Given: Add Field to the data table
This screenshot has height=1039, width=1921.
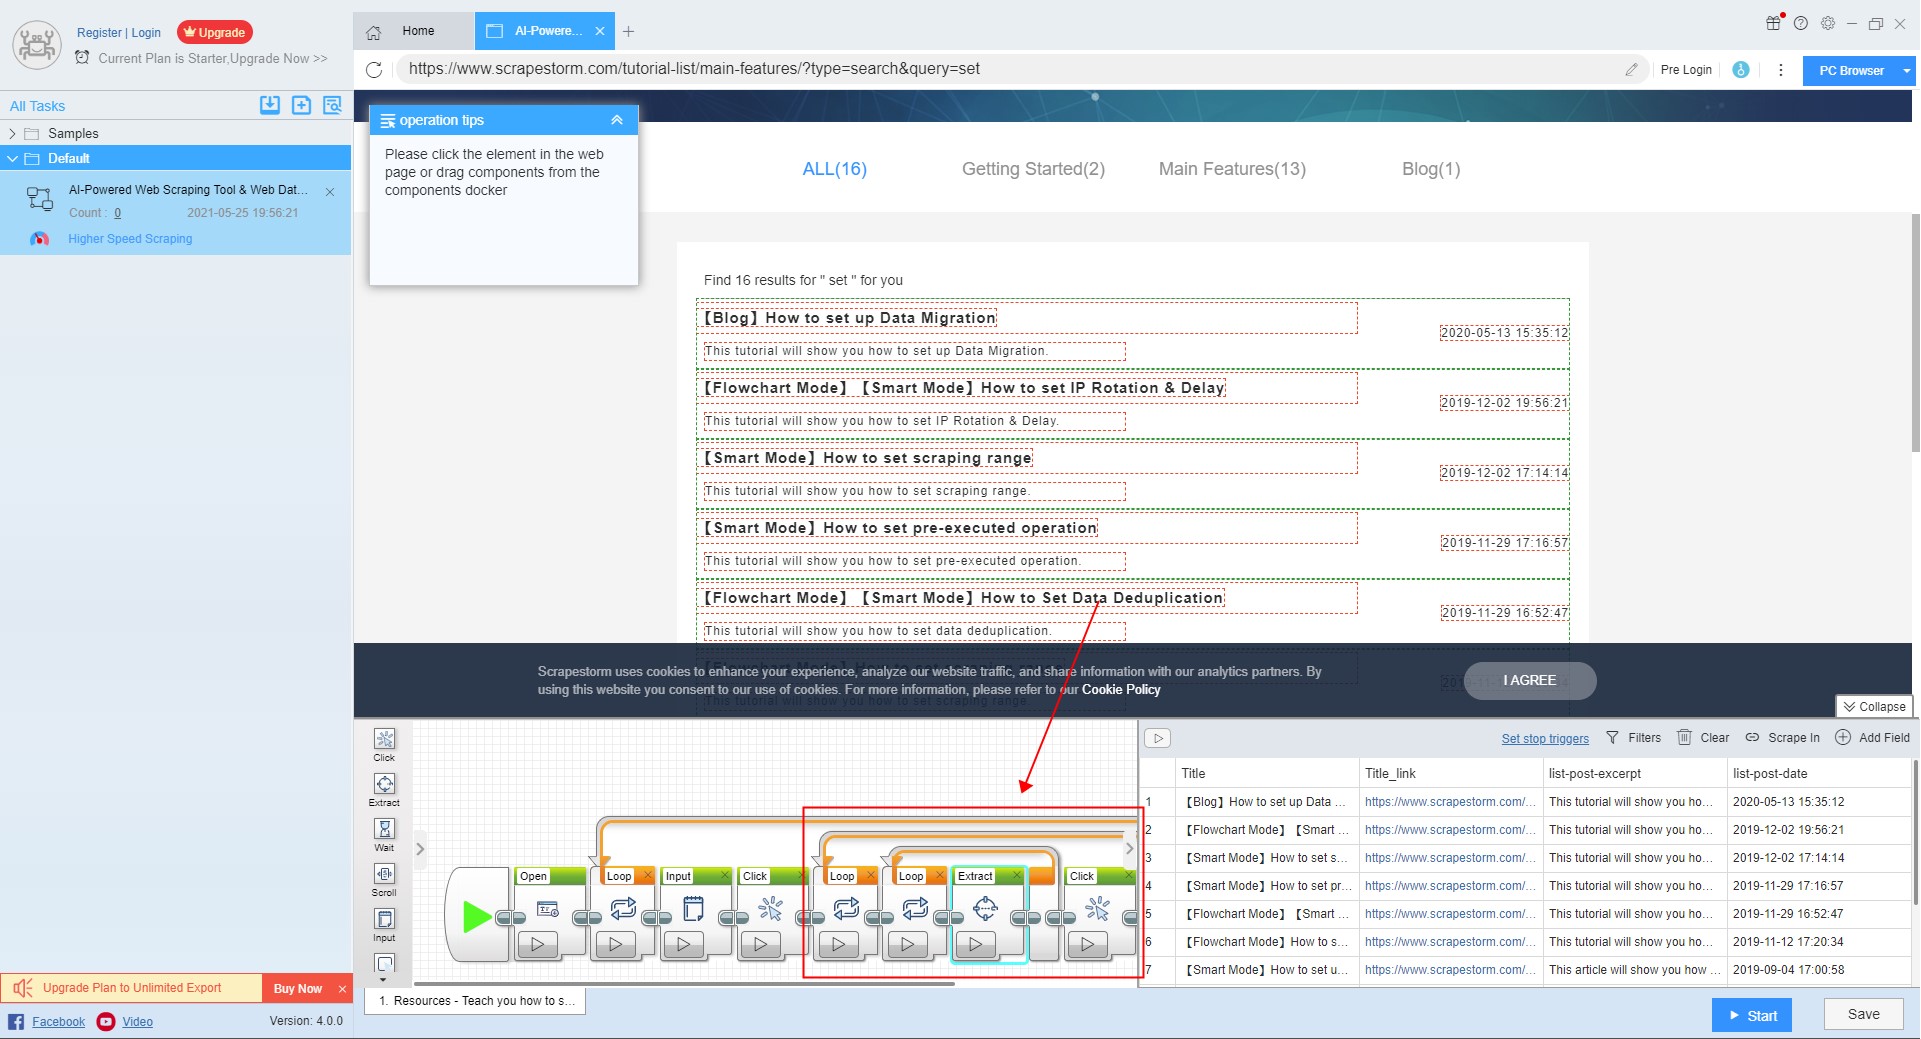Looking at the screenshot, I should click(1873, 738).
